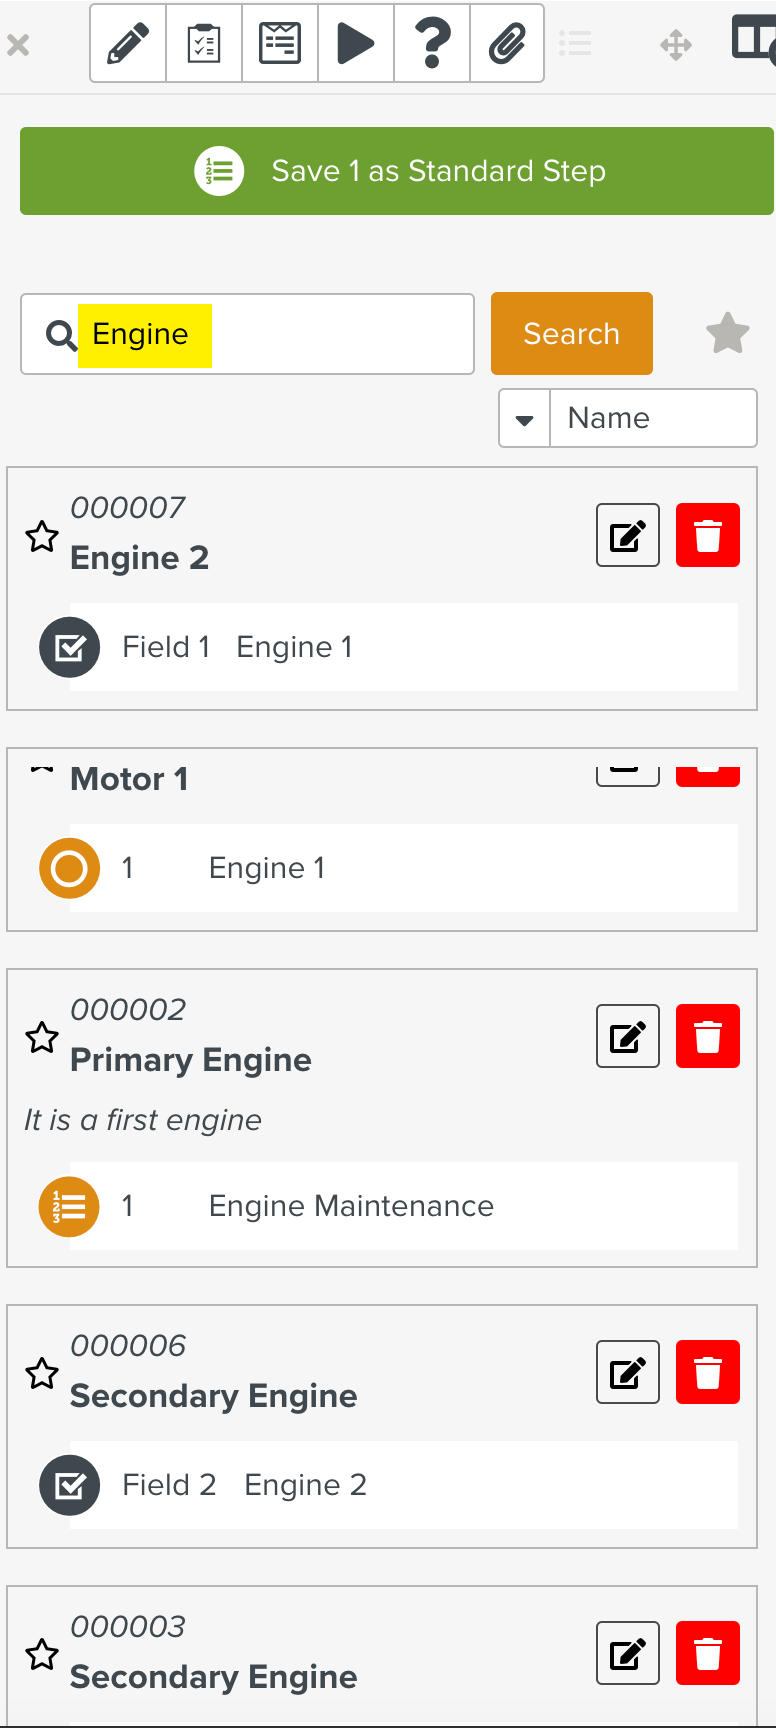The width and height of the screenshot is (776, 1728).
Task: Open help via the question mark icon
Action: point(431,43)
